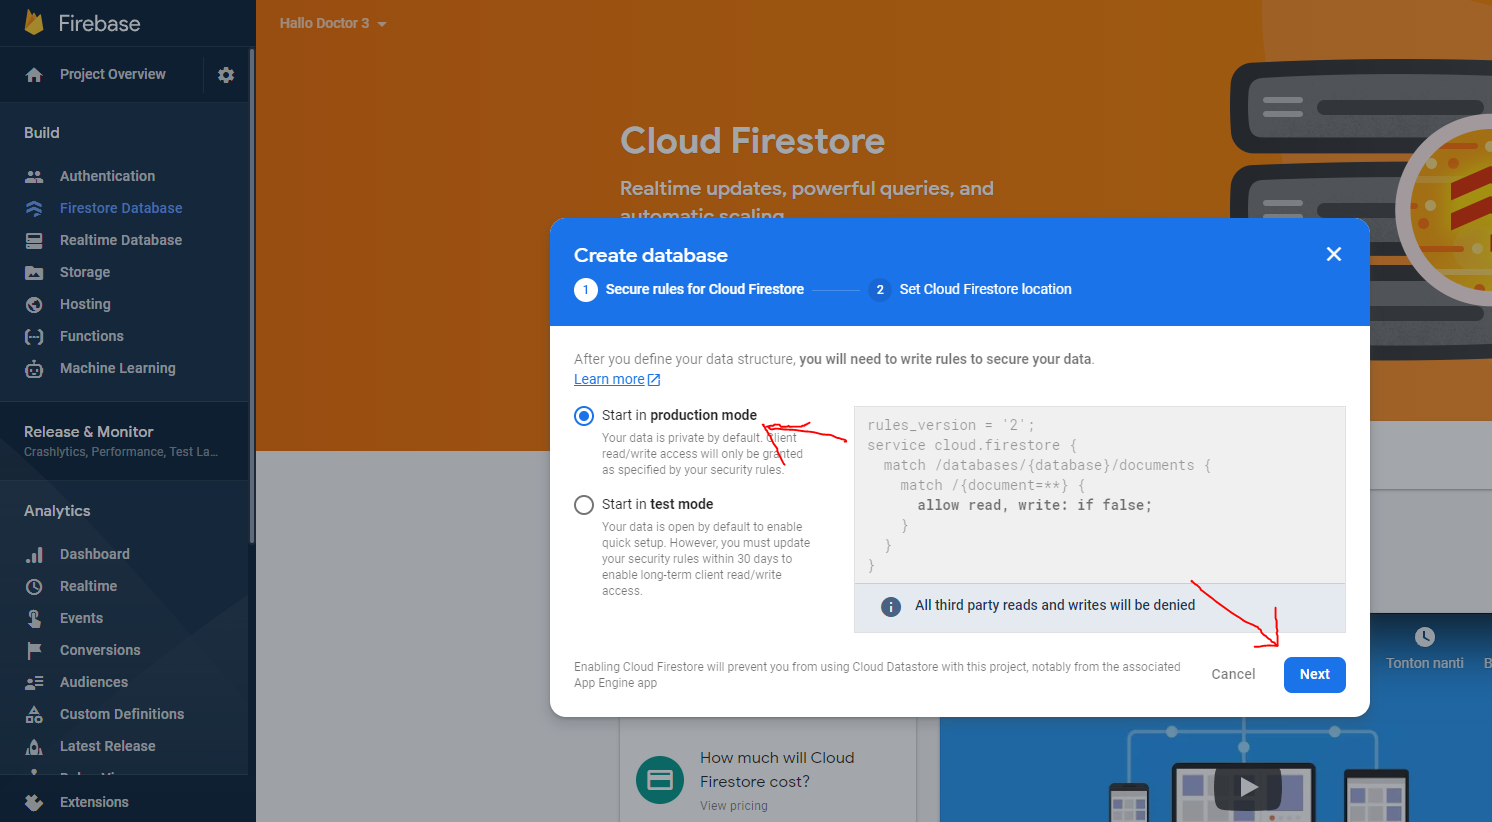Cancel the Create database dialog
This screenshot has width=1492, height=822.
pos(1232,674)
